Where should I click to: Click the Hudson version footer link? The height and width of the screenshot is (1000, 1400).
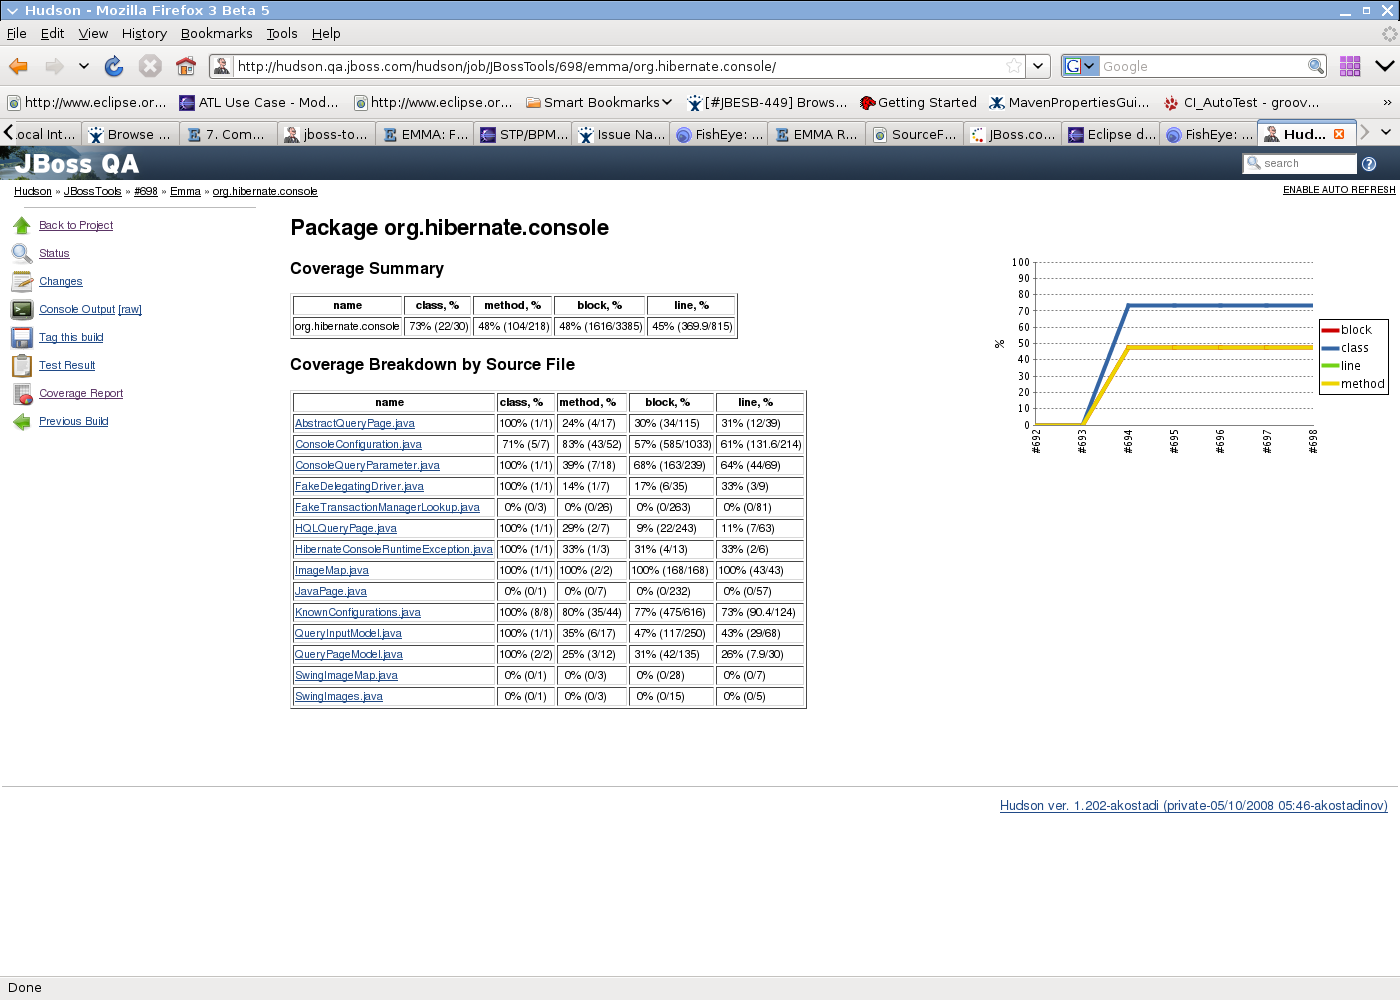(x=1194, y=806)
